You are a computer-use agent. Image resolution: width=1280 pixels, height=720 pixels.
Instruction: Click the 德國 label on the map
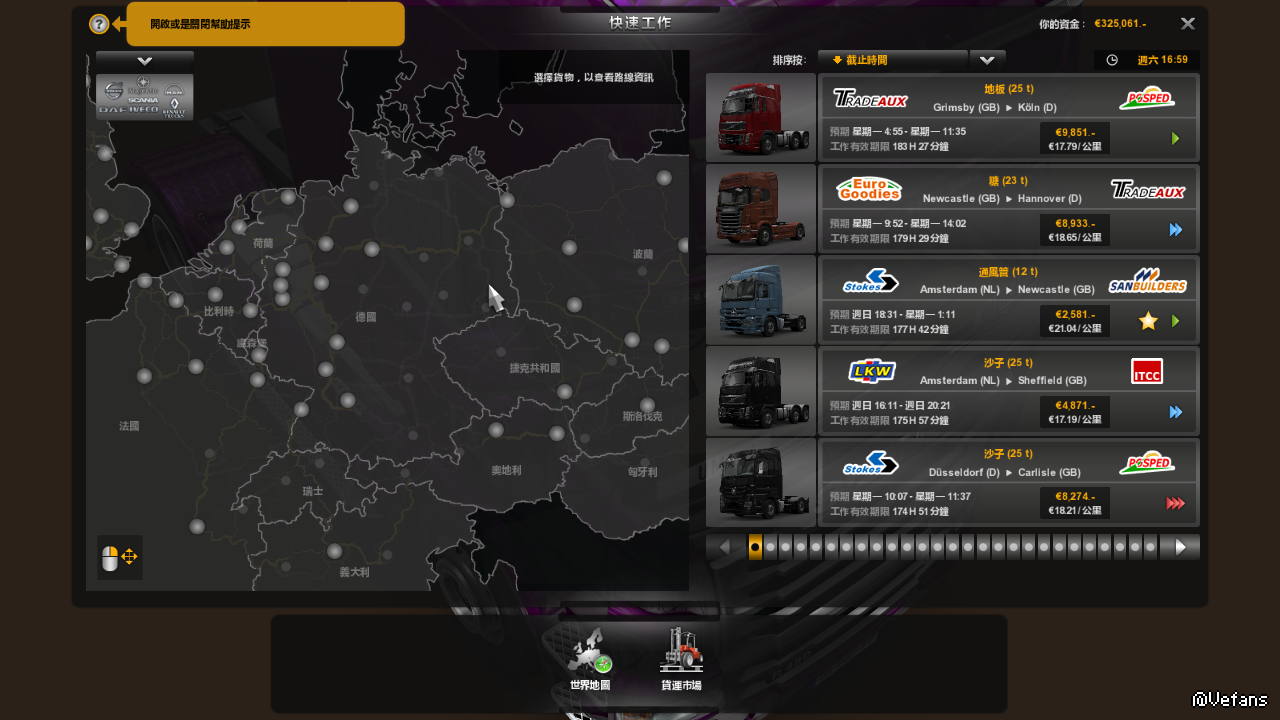coord(366,317)
